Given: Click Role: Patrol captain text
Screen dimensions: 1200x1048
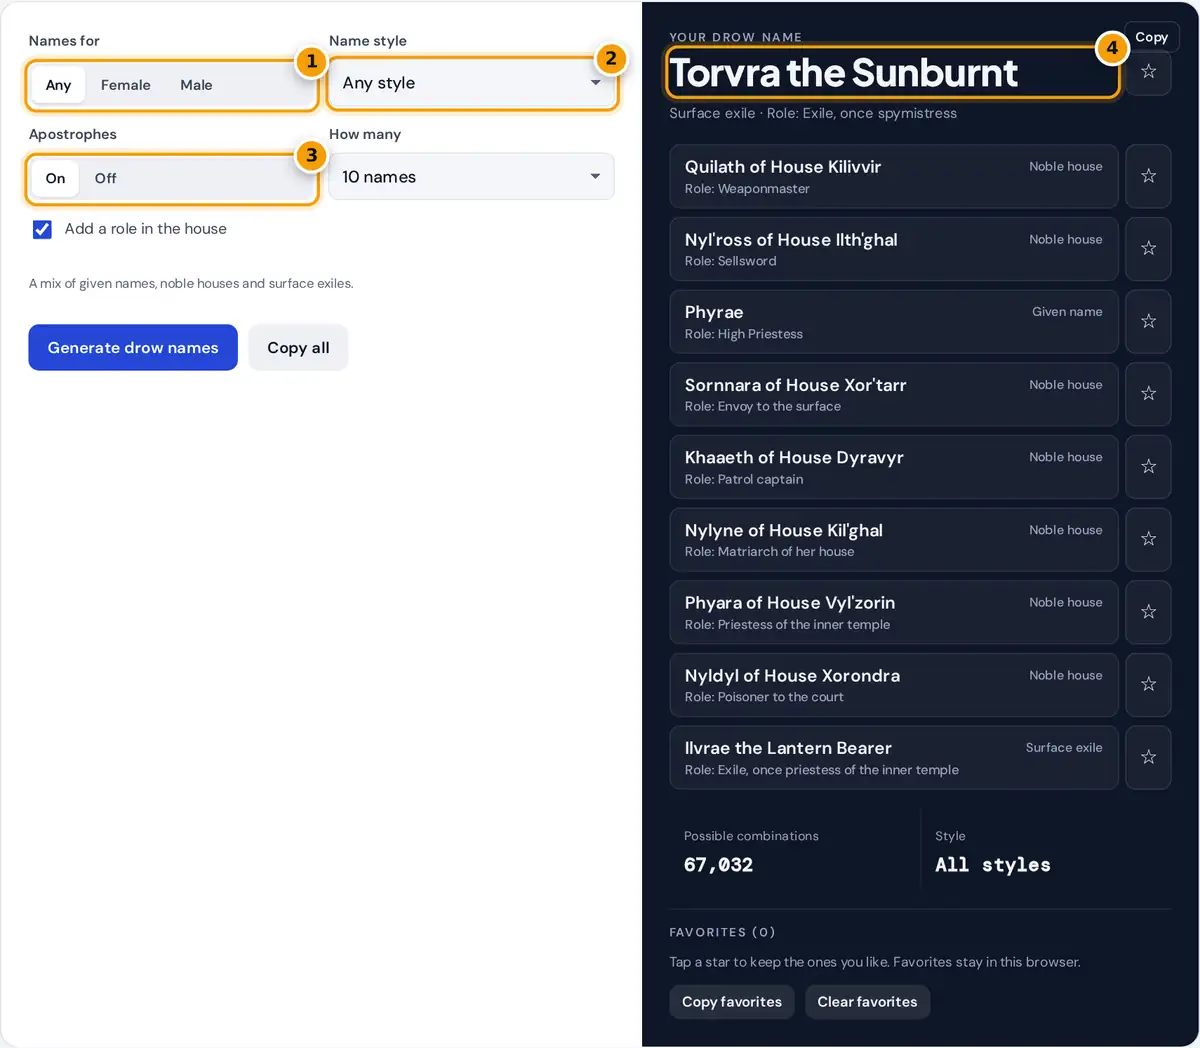Looking at the screenshot, I should tap(744, 479).
